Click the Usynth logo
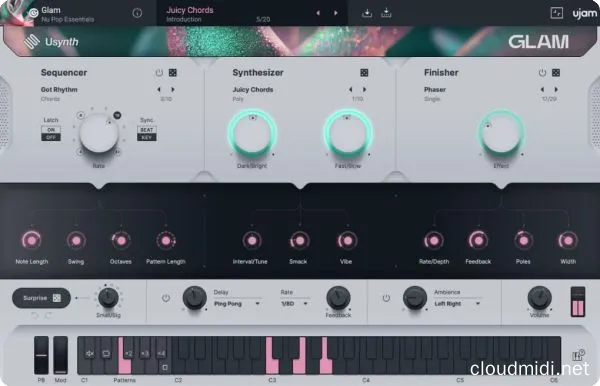The height and width of the screenshot is (386, 600). coord(51,41)
